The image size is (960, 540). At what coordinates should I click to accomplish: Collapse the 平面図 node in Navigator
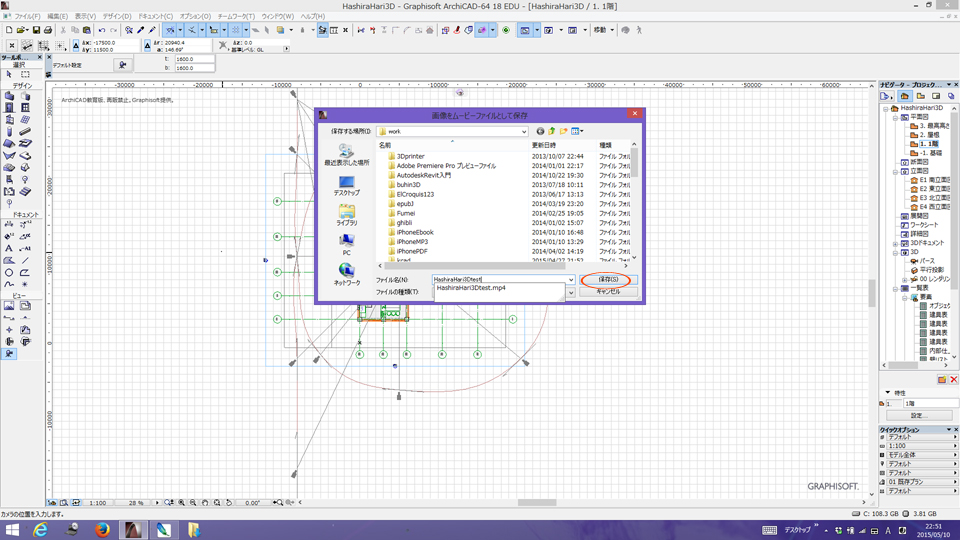tap(895, 117)
